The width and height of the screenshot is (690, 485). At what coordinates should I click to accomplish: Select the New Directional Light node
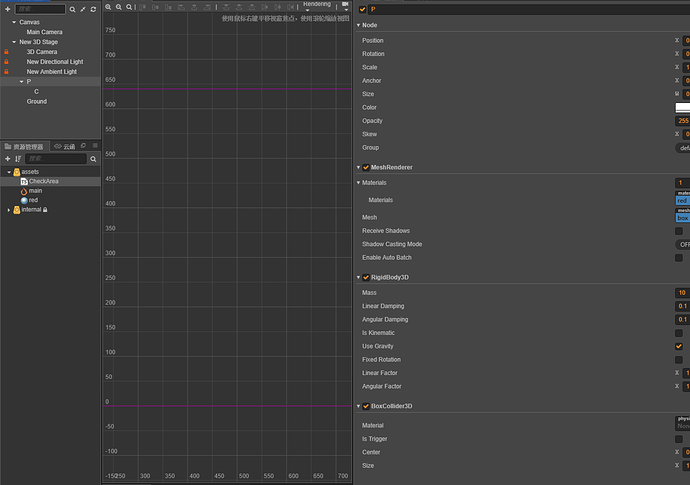pos(55,62)
